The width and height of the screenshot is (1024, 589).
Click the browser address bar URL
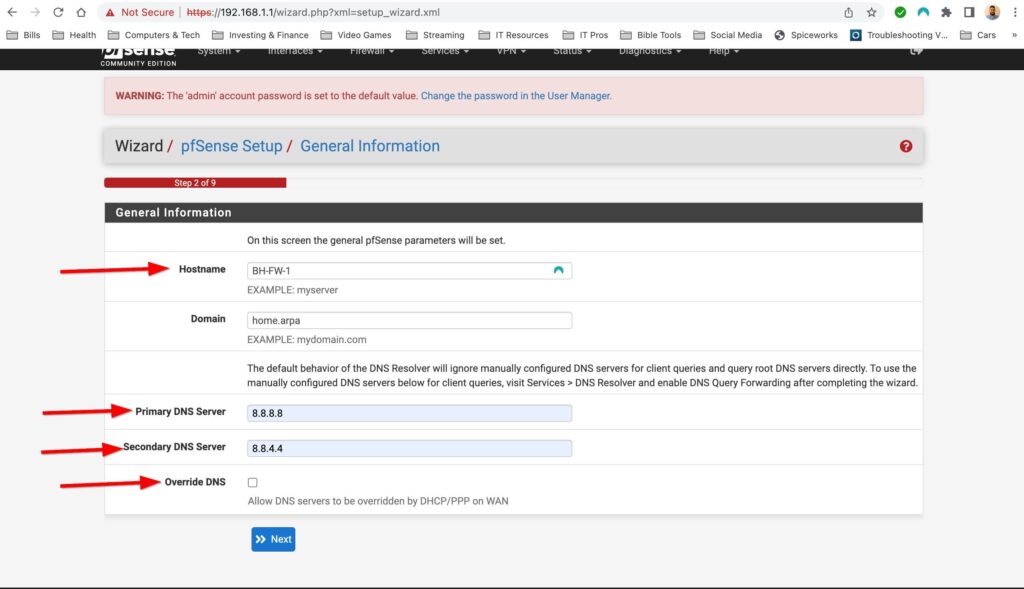pos(313,12)
